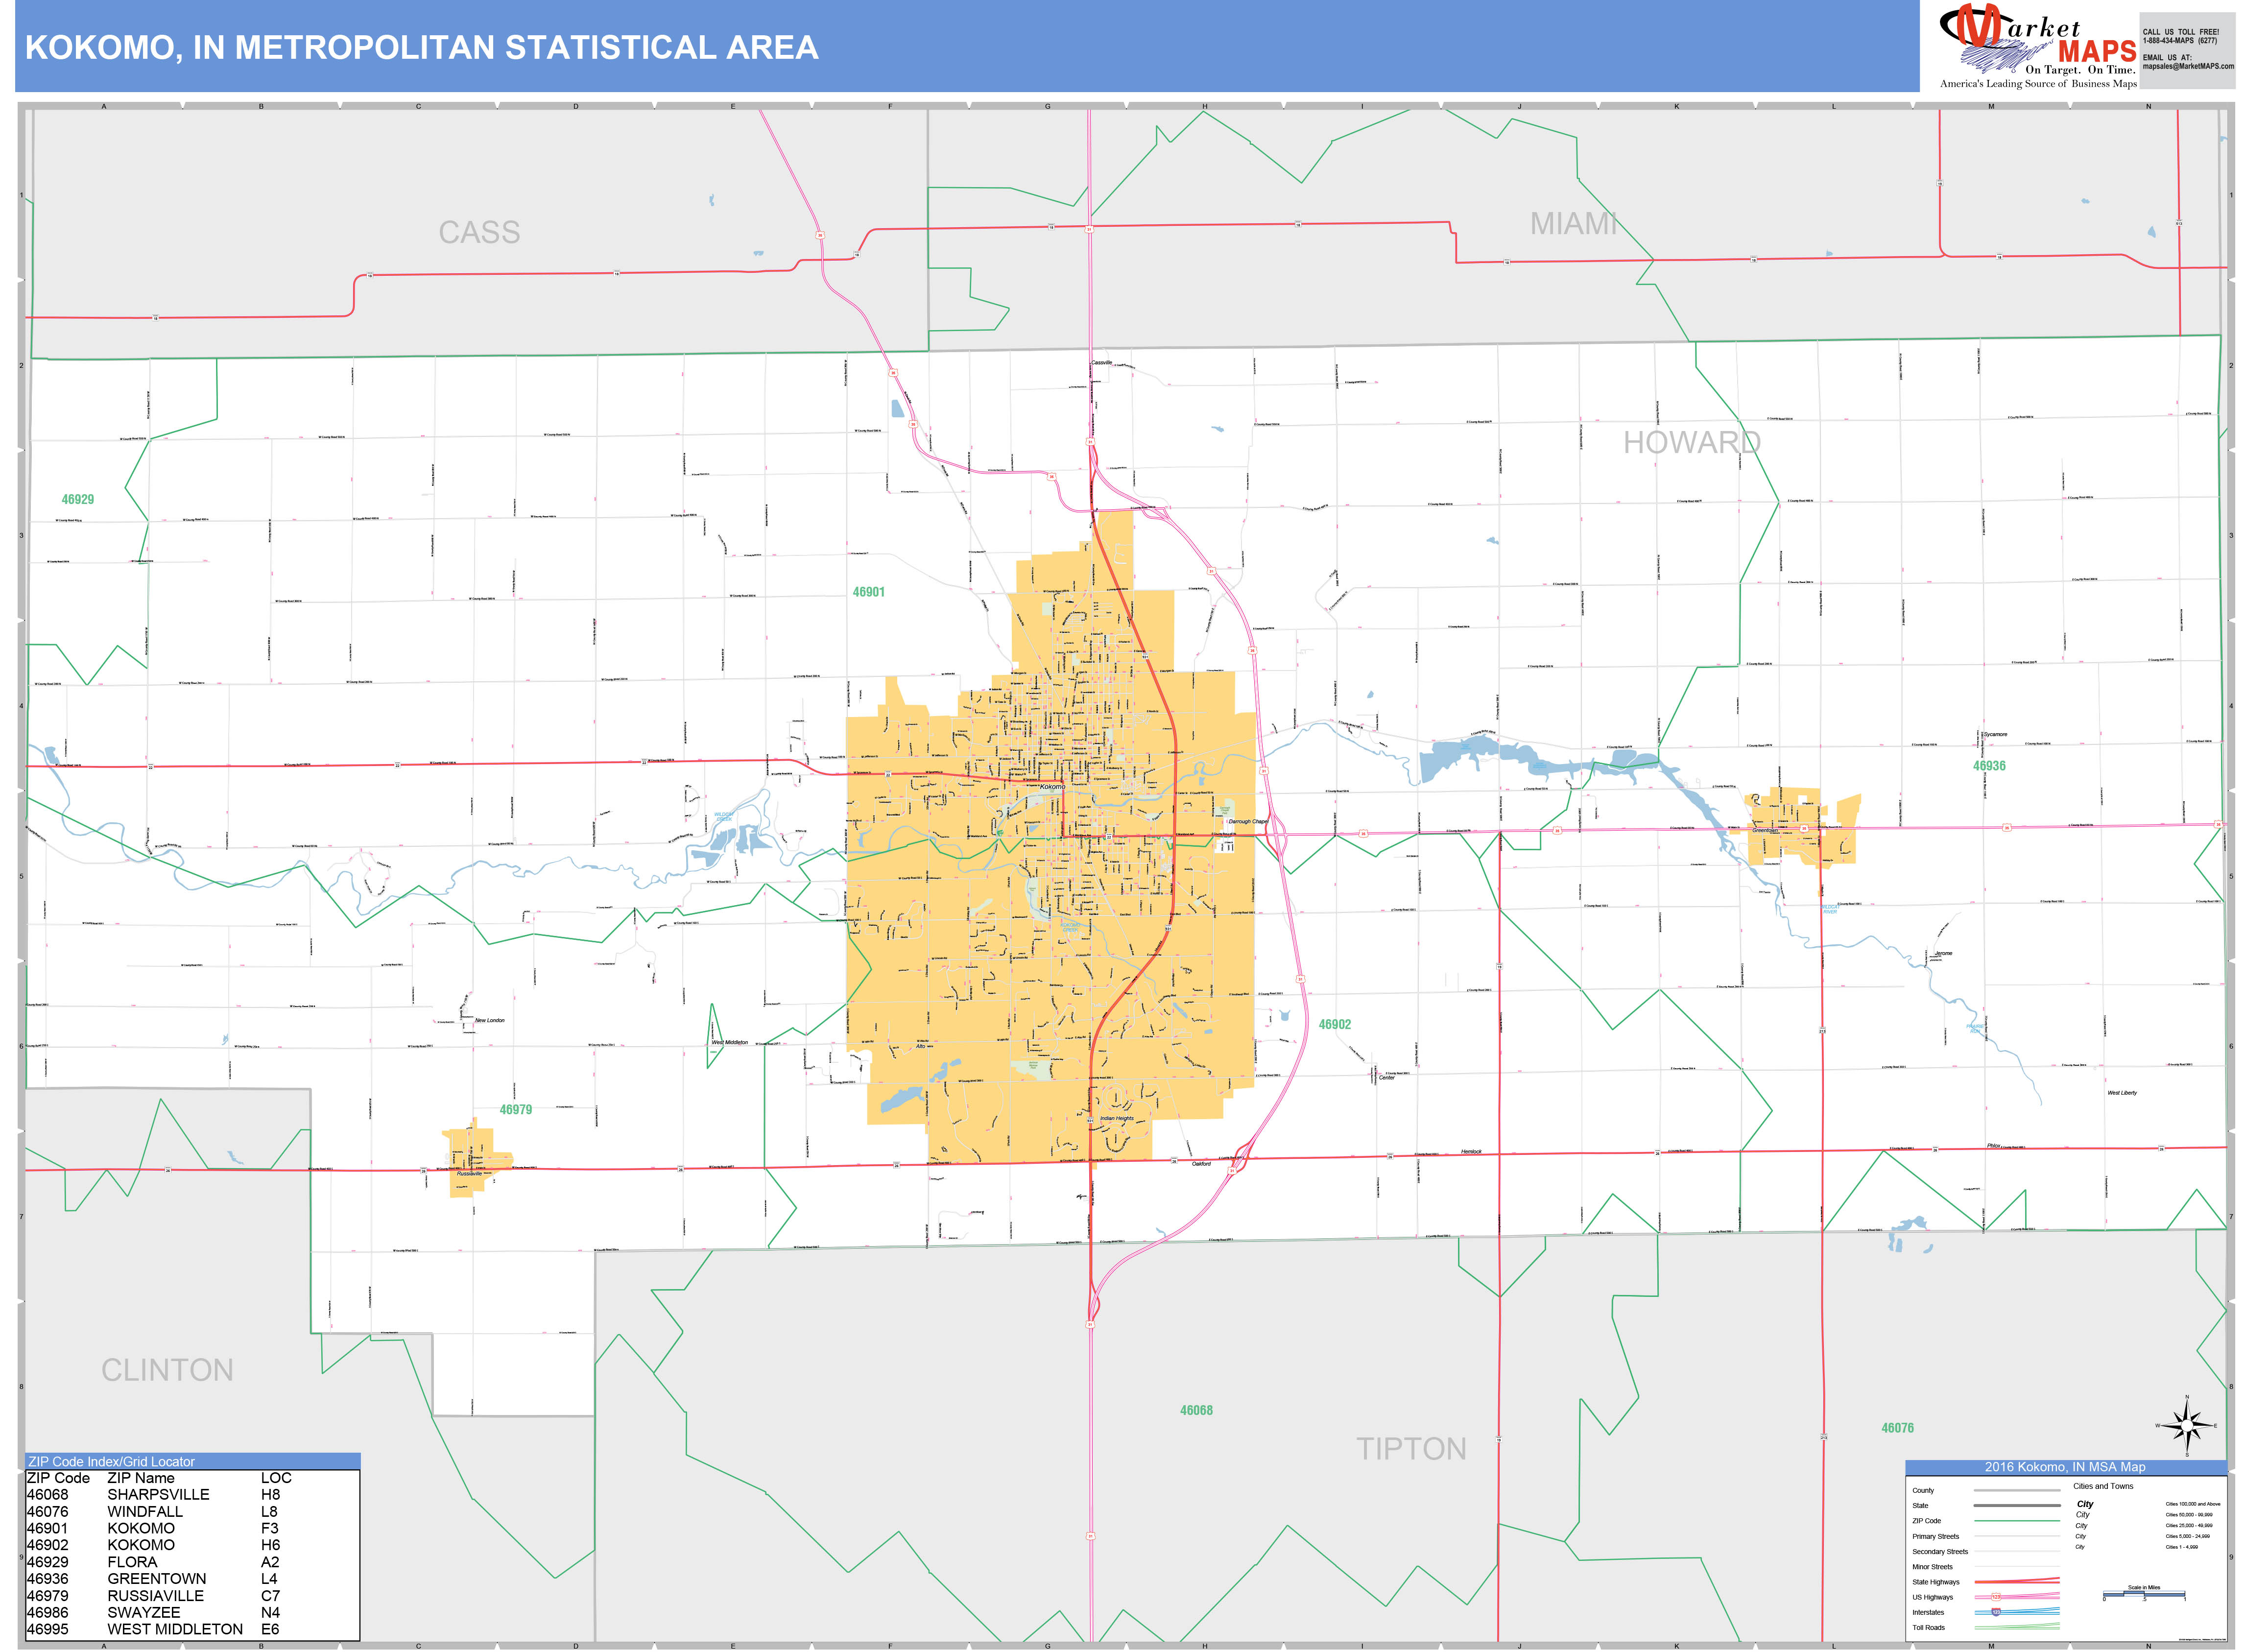Screen dimensions: 2246x1652
Task: Click the ZIP Code green line legend symbol
Action: click(2018, 1521)
